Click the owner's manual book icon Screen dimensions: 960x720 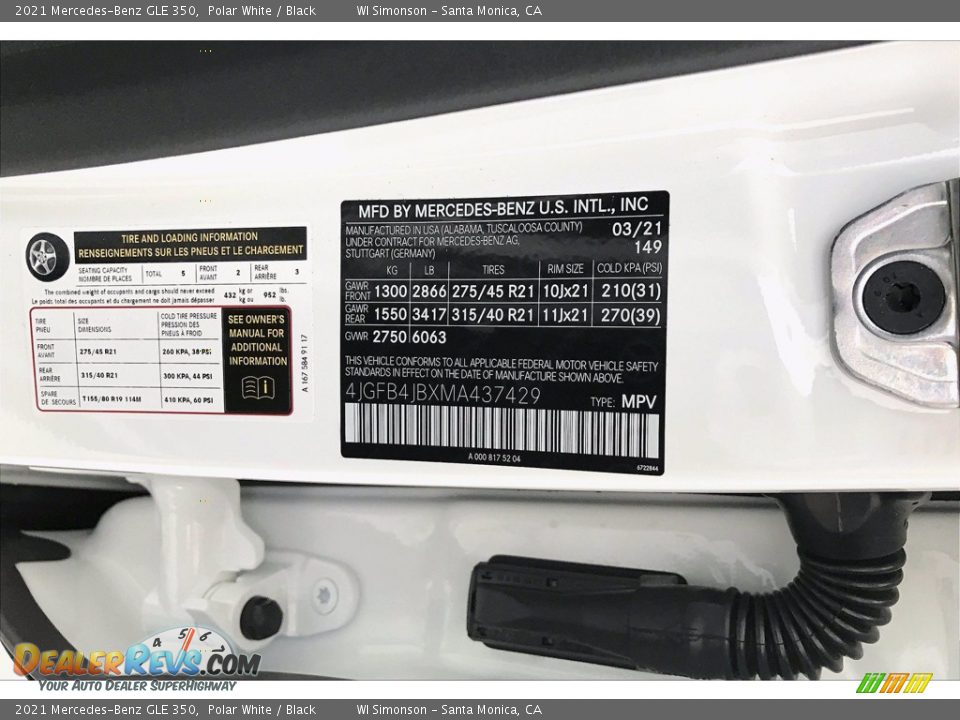pyautogui.click(x=258, y=387)
